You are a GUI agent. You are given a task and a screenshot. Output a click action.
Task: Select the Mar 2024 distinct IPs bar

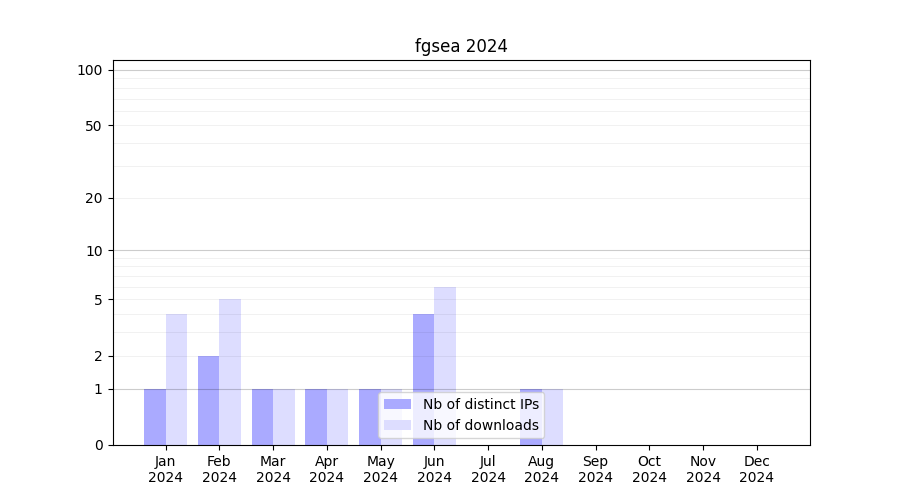click(262, 417)
